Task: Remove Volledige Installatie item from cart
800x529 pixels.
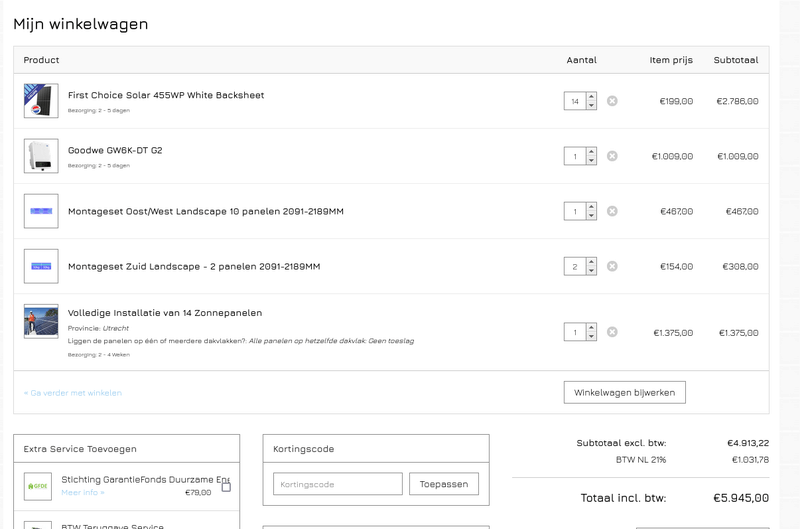Action: [x=612, y=332]
